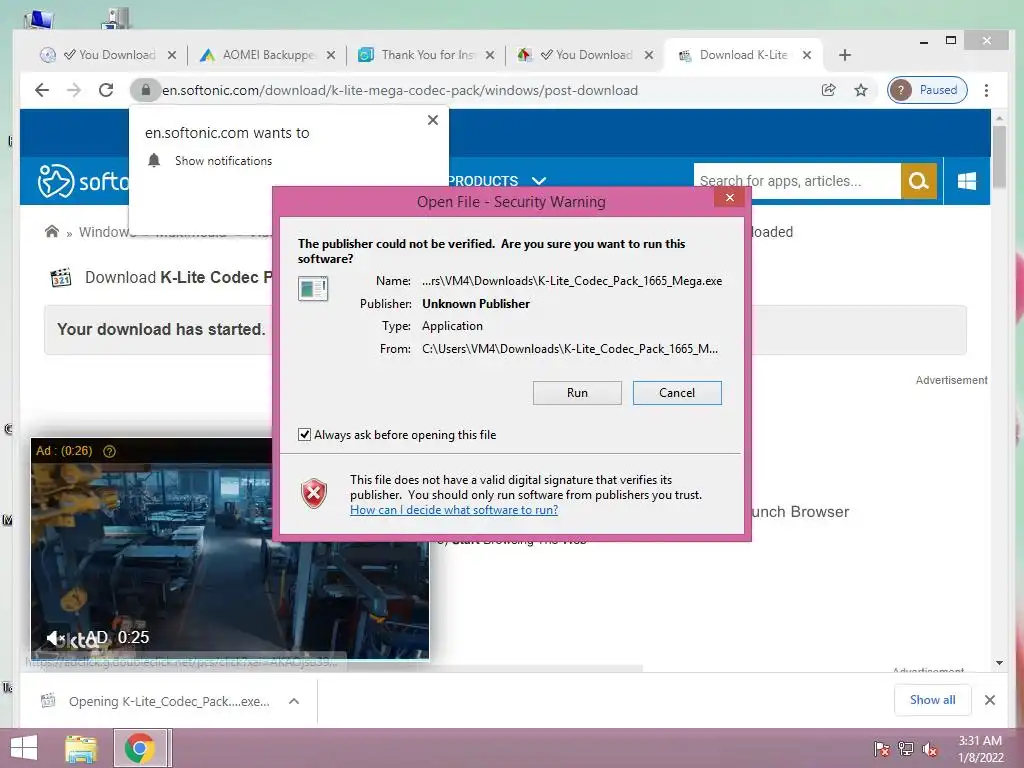Expand the PRODUCTS dropdown menu
1024x768 pixels.
click(497, 181)
